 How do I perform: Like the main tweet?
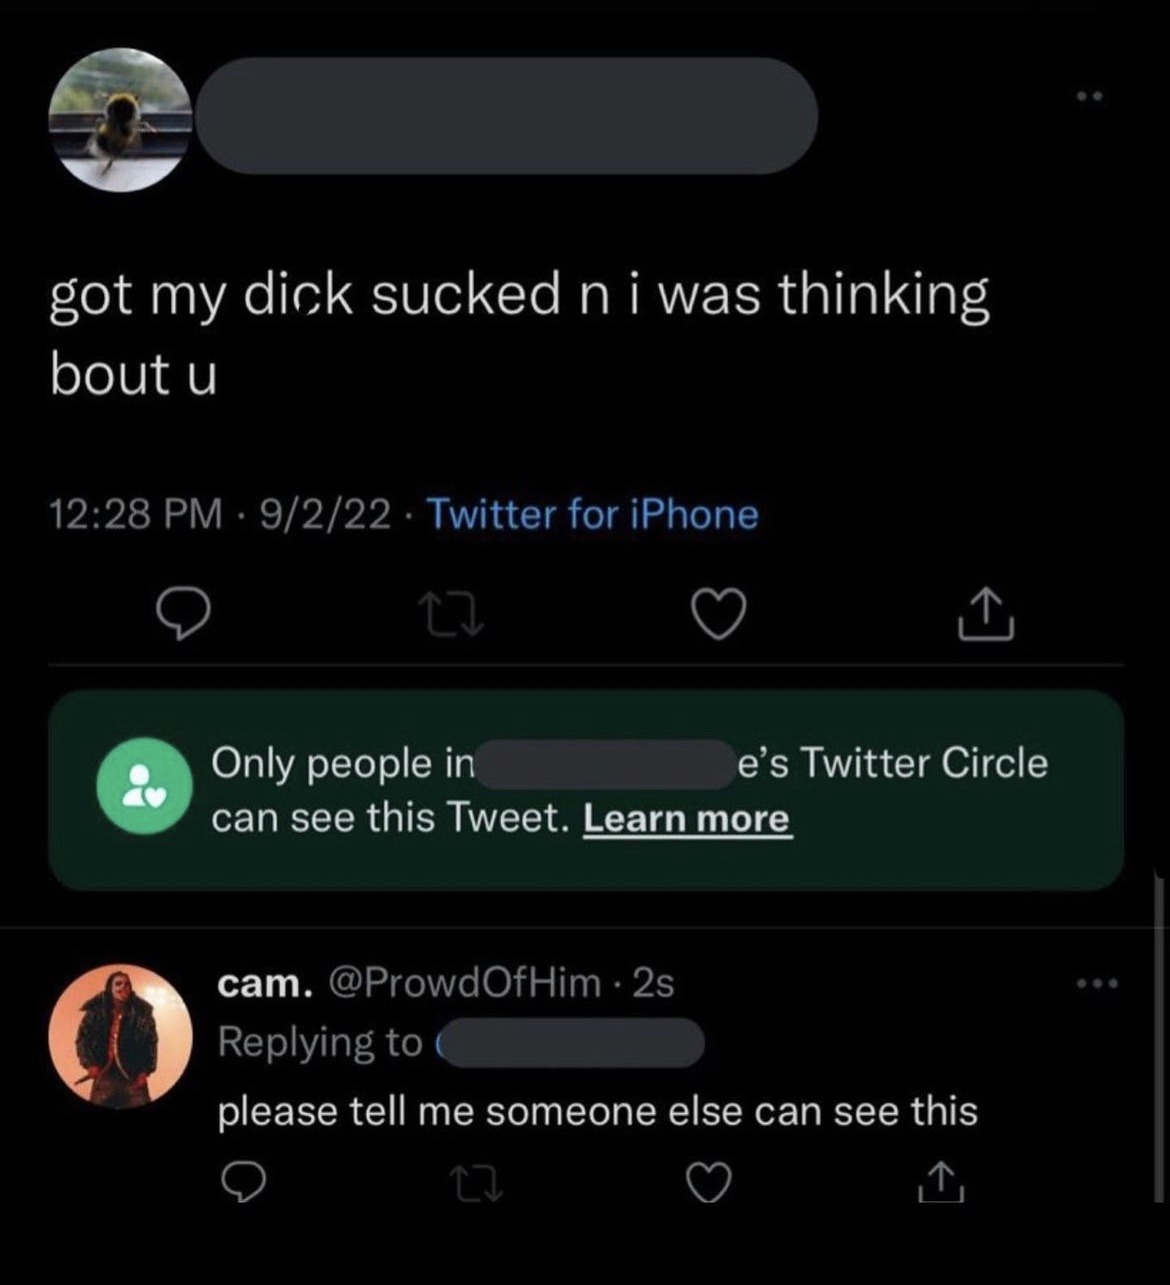718,615
